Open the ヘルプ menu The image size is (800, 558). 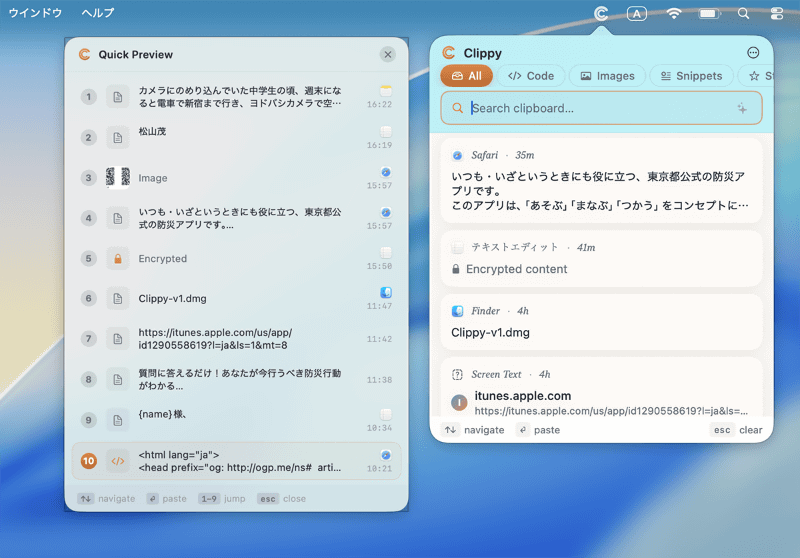tap(97, 13)
